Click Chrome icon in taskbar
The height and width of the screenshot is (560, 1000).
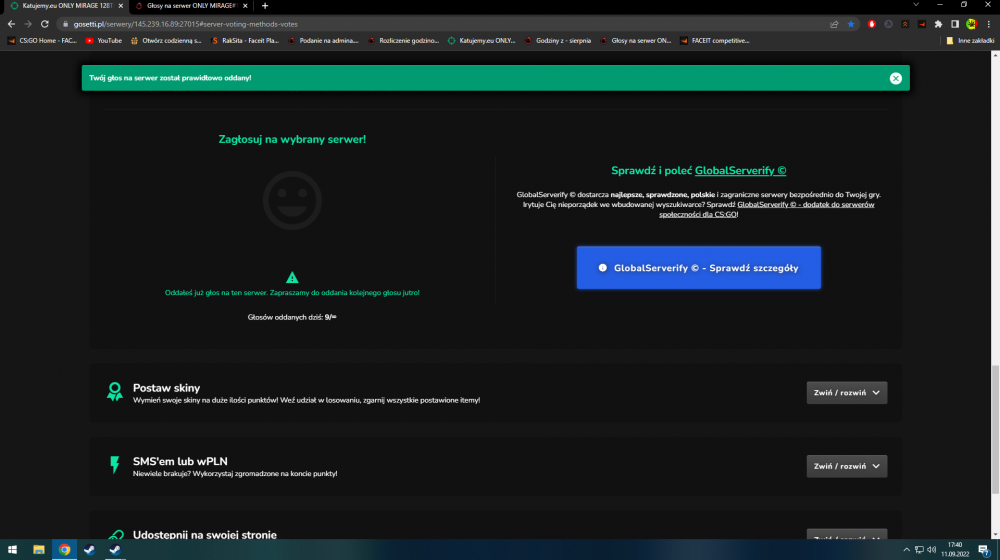[64, 550]
